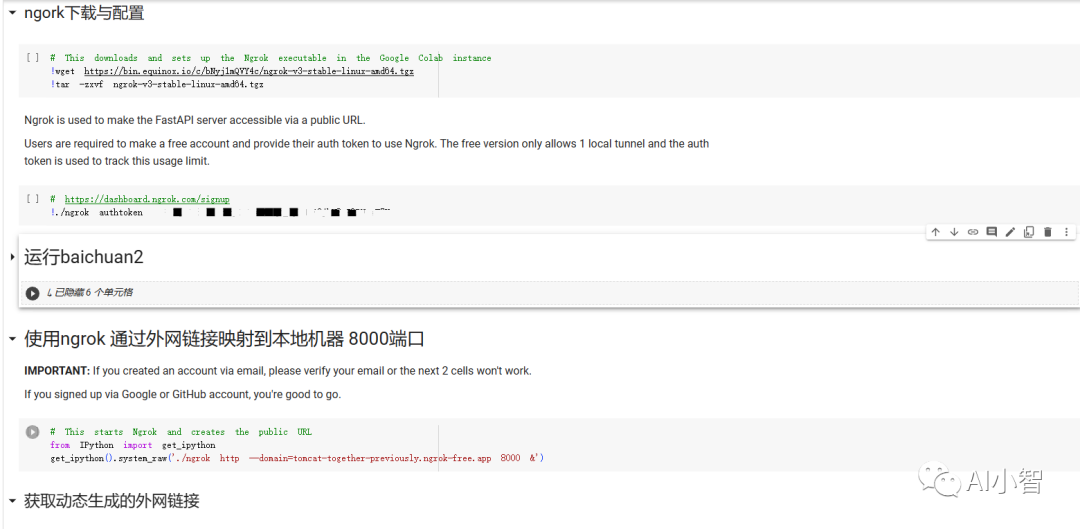Screen dimensions: 1080x529
Task: Run the wget Ngrok download cell
Action: tap(32, 58)
